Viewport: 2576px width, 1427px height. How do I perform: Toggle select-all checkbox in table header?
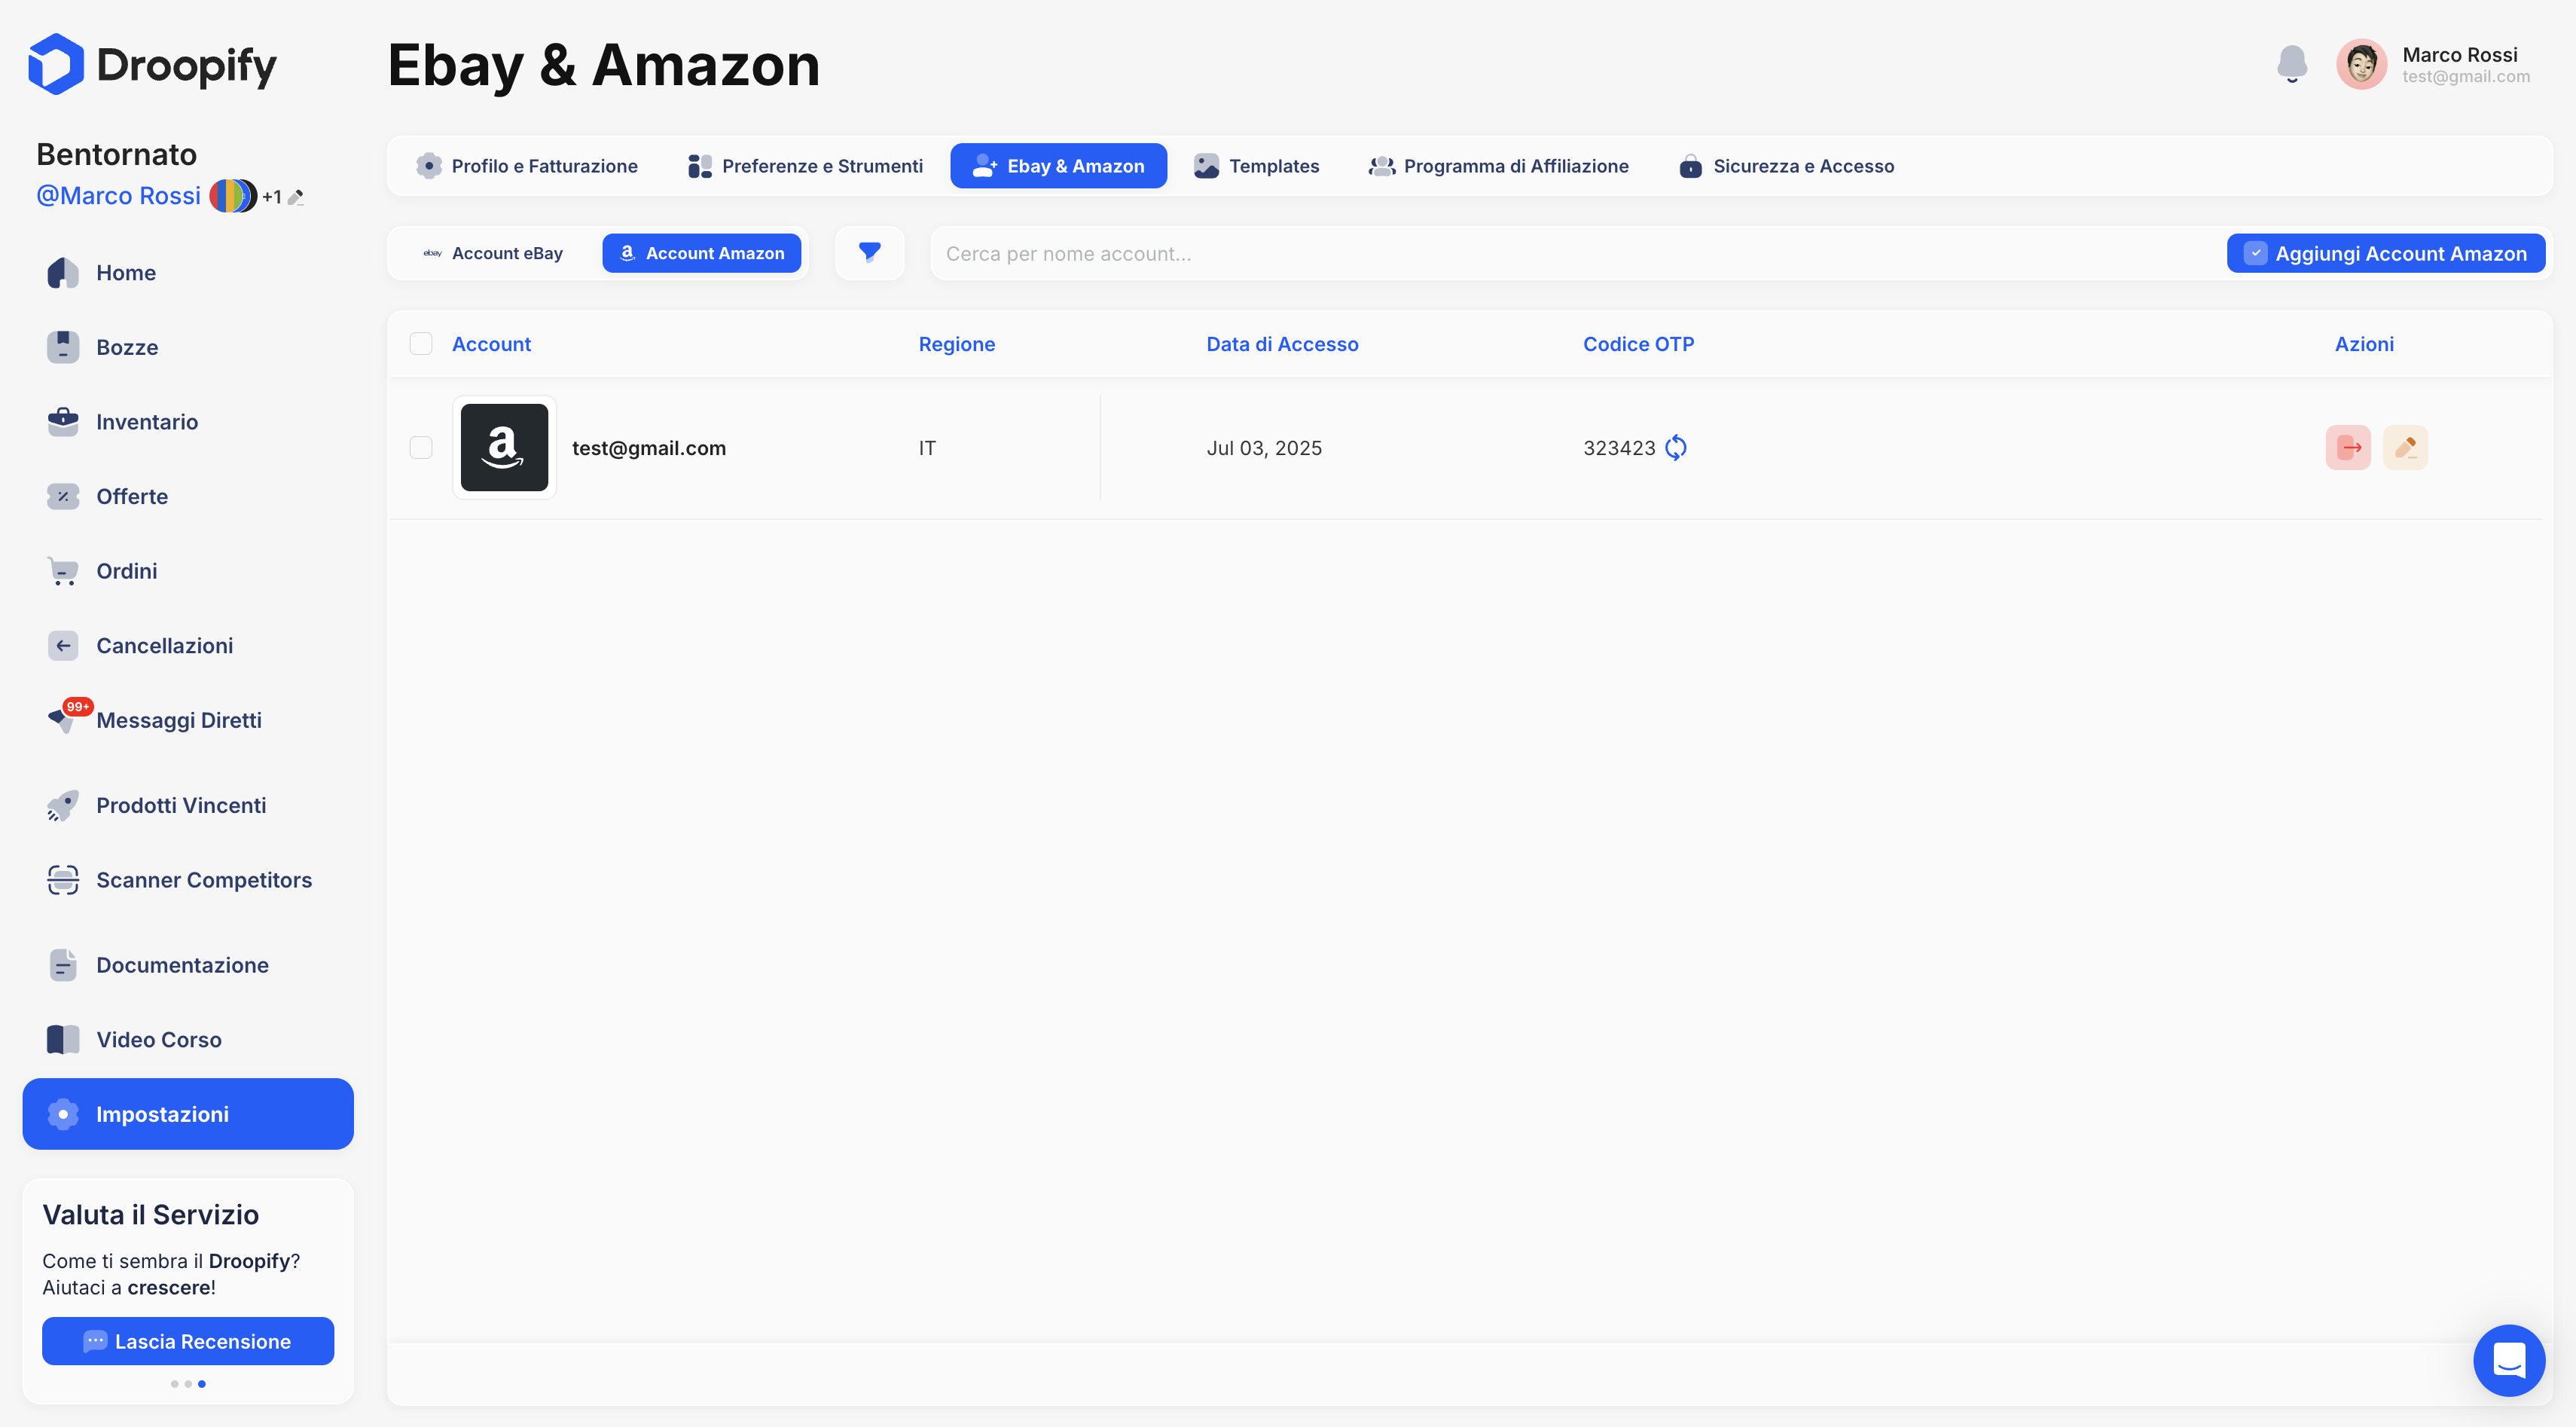(x=421, y=344)
